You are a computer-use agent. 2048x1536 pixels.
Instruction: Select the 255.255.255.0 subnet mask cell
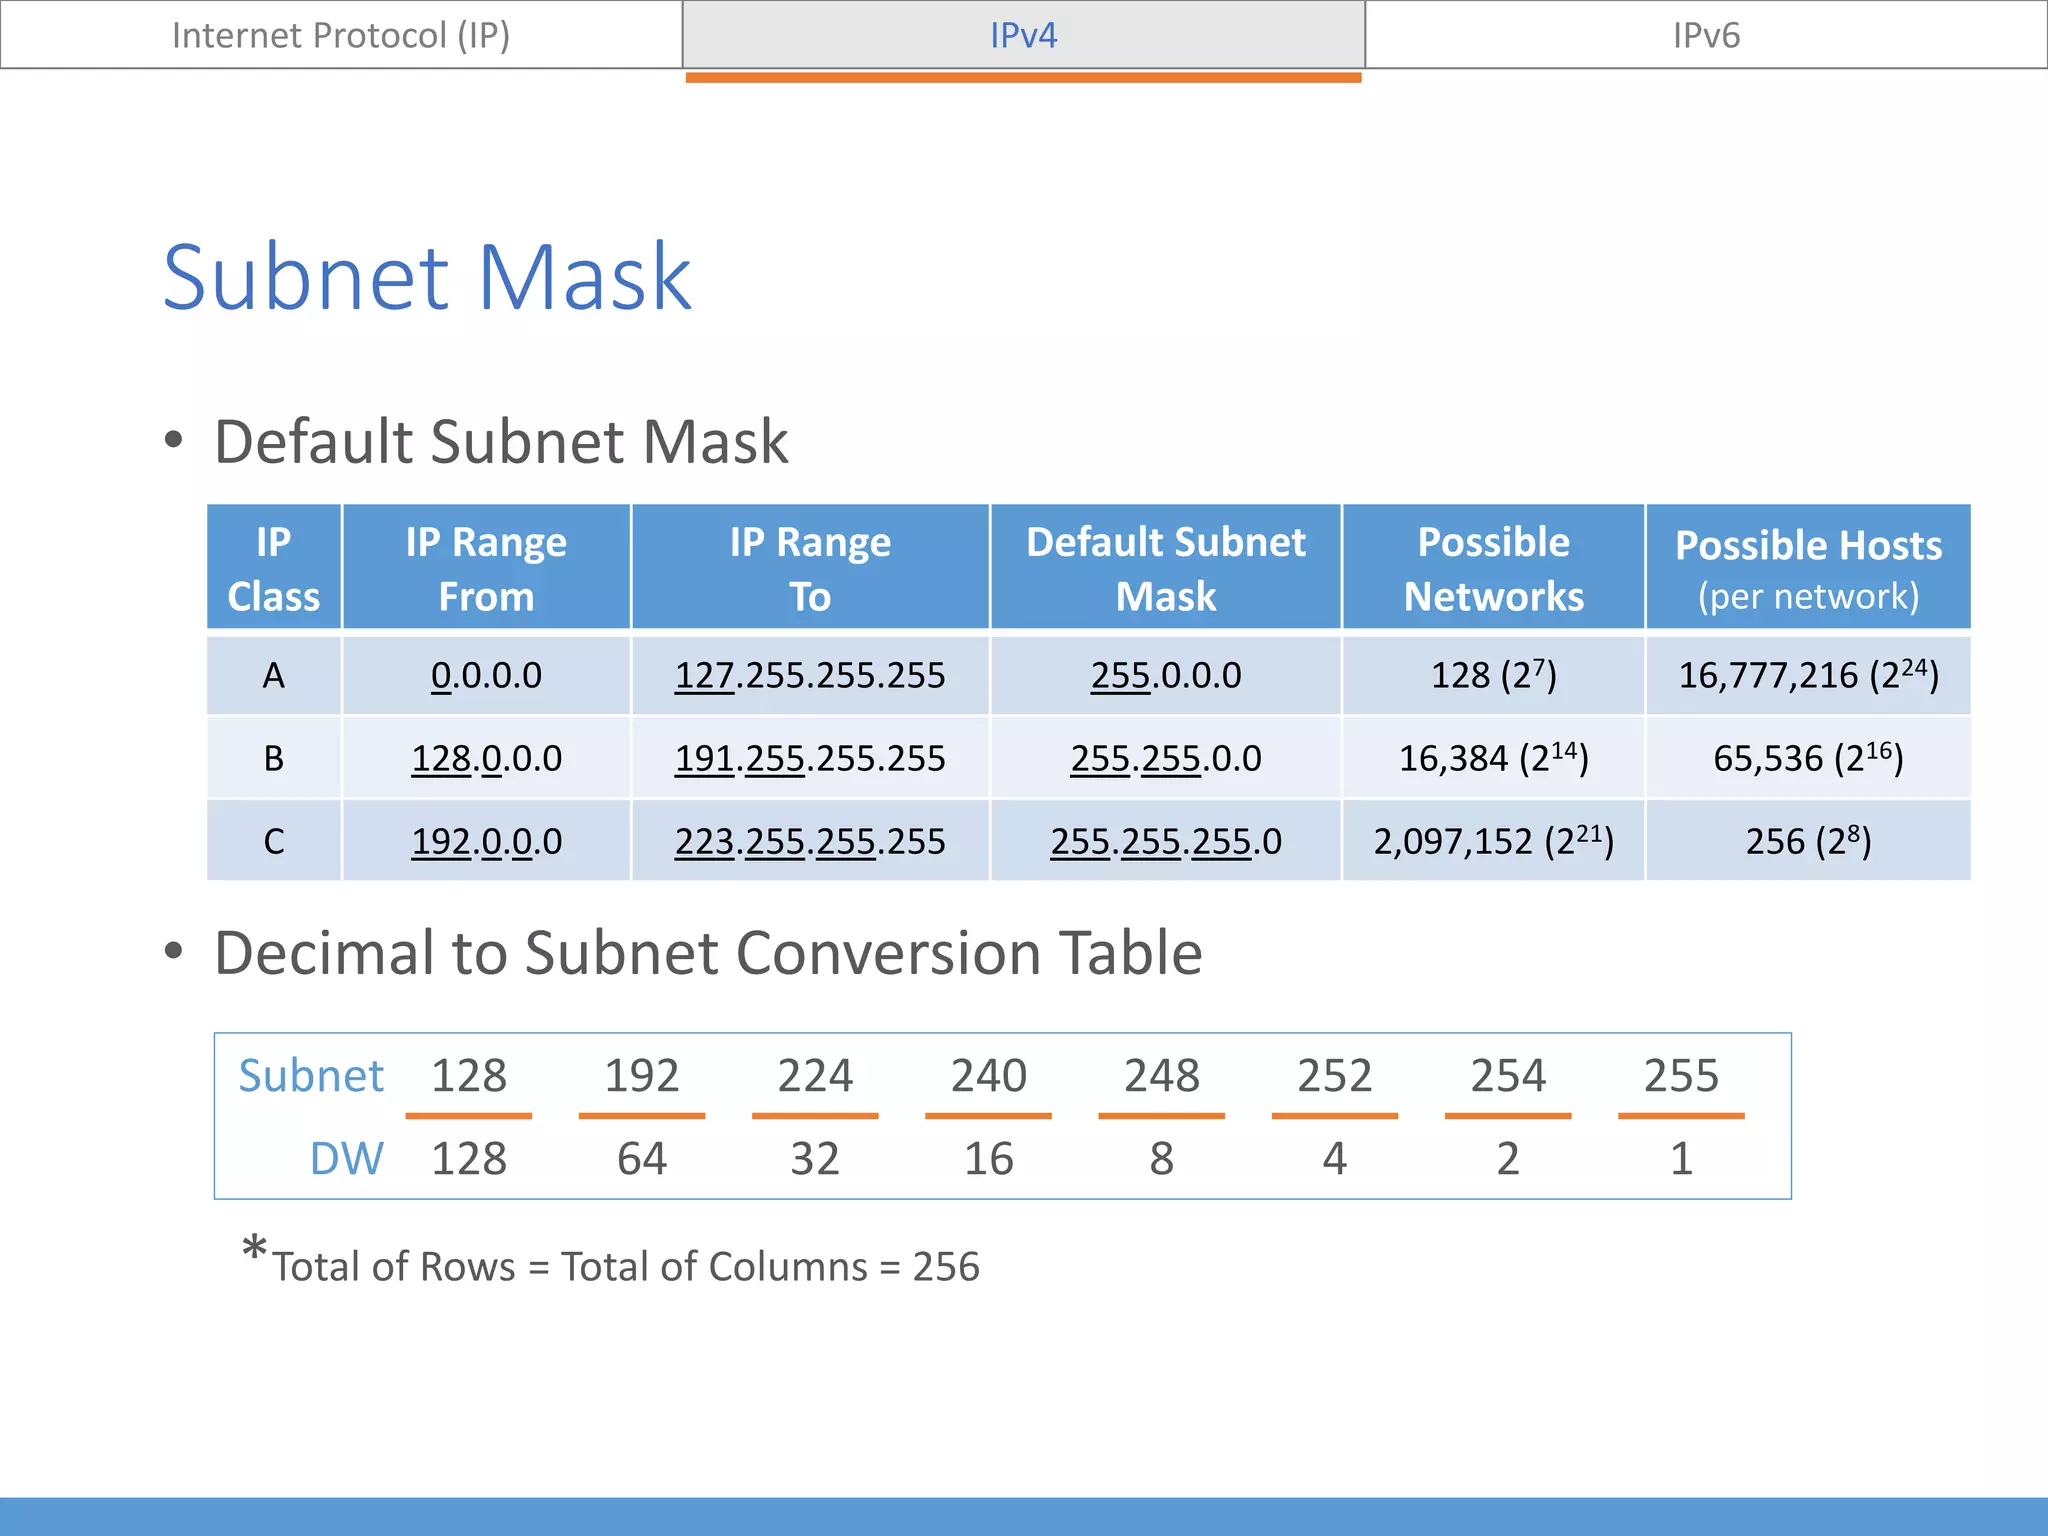(1166, 841)
